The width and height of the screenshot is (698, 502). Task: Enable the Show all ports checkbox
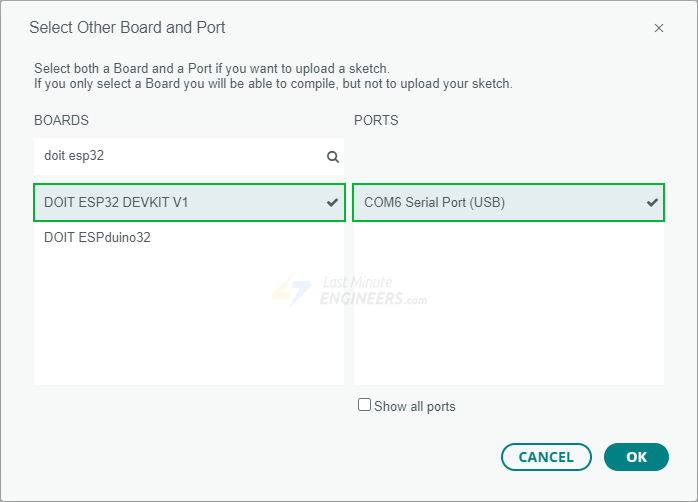pyautogui.click(x=365, y=405)
